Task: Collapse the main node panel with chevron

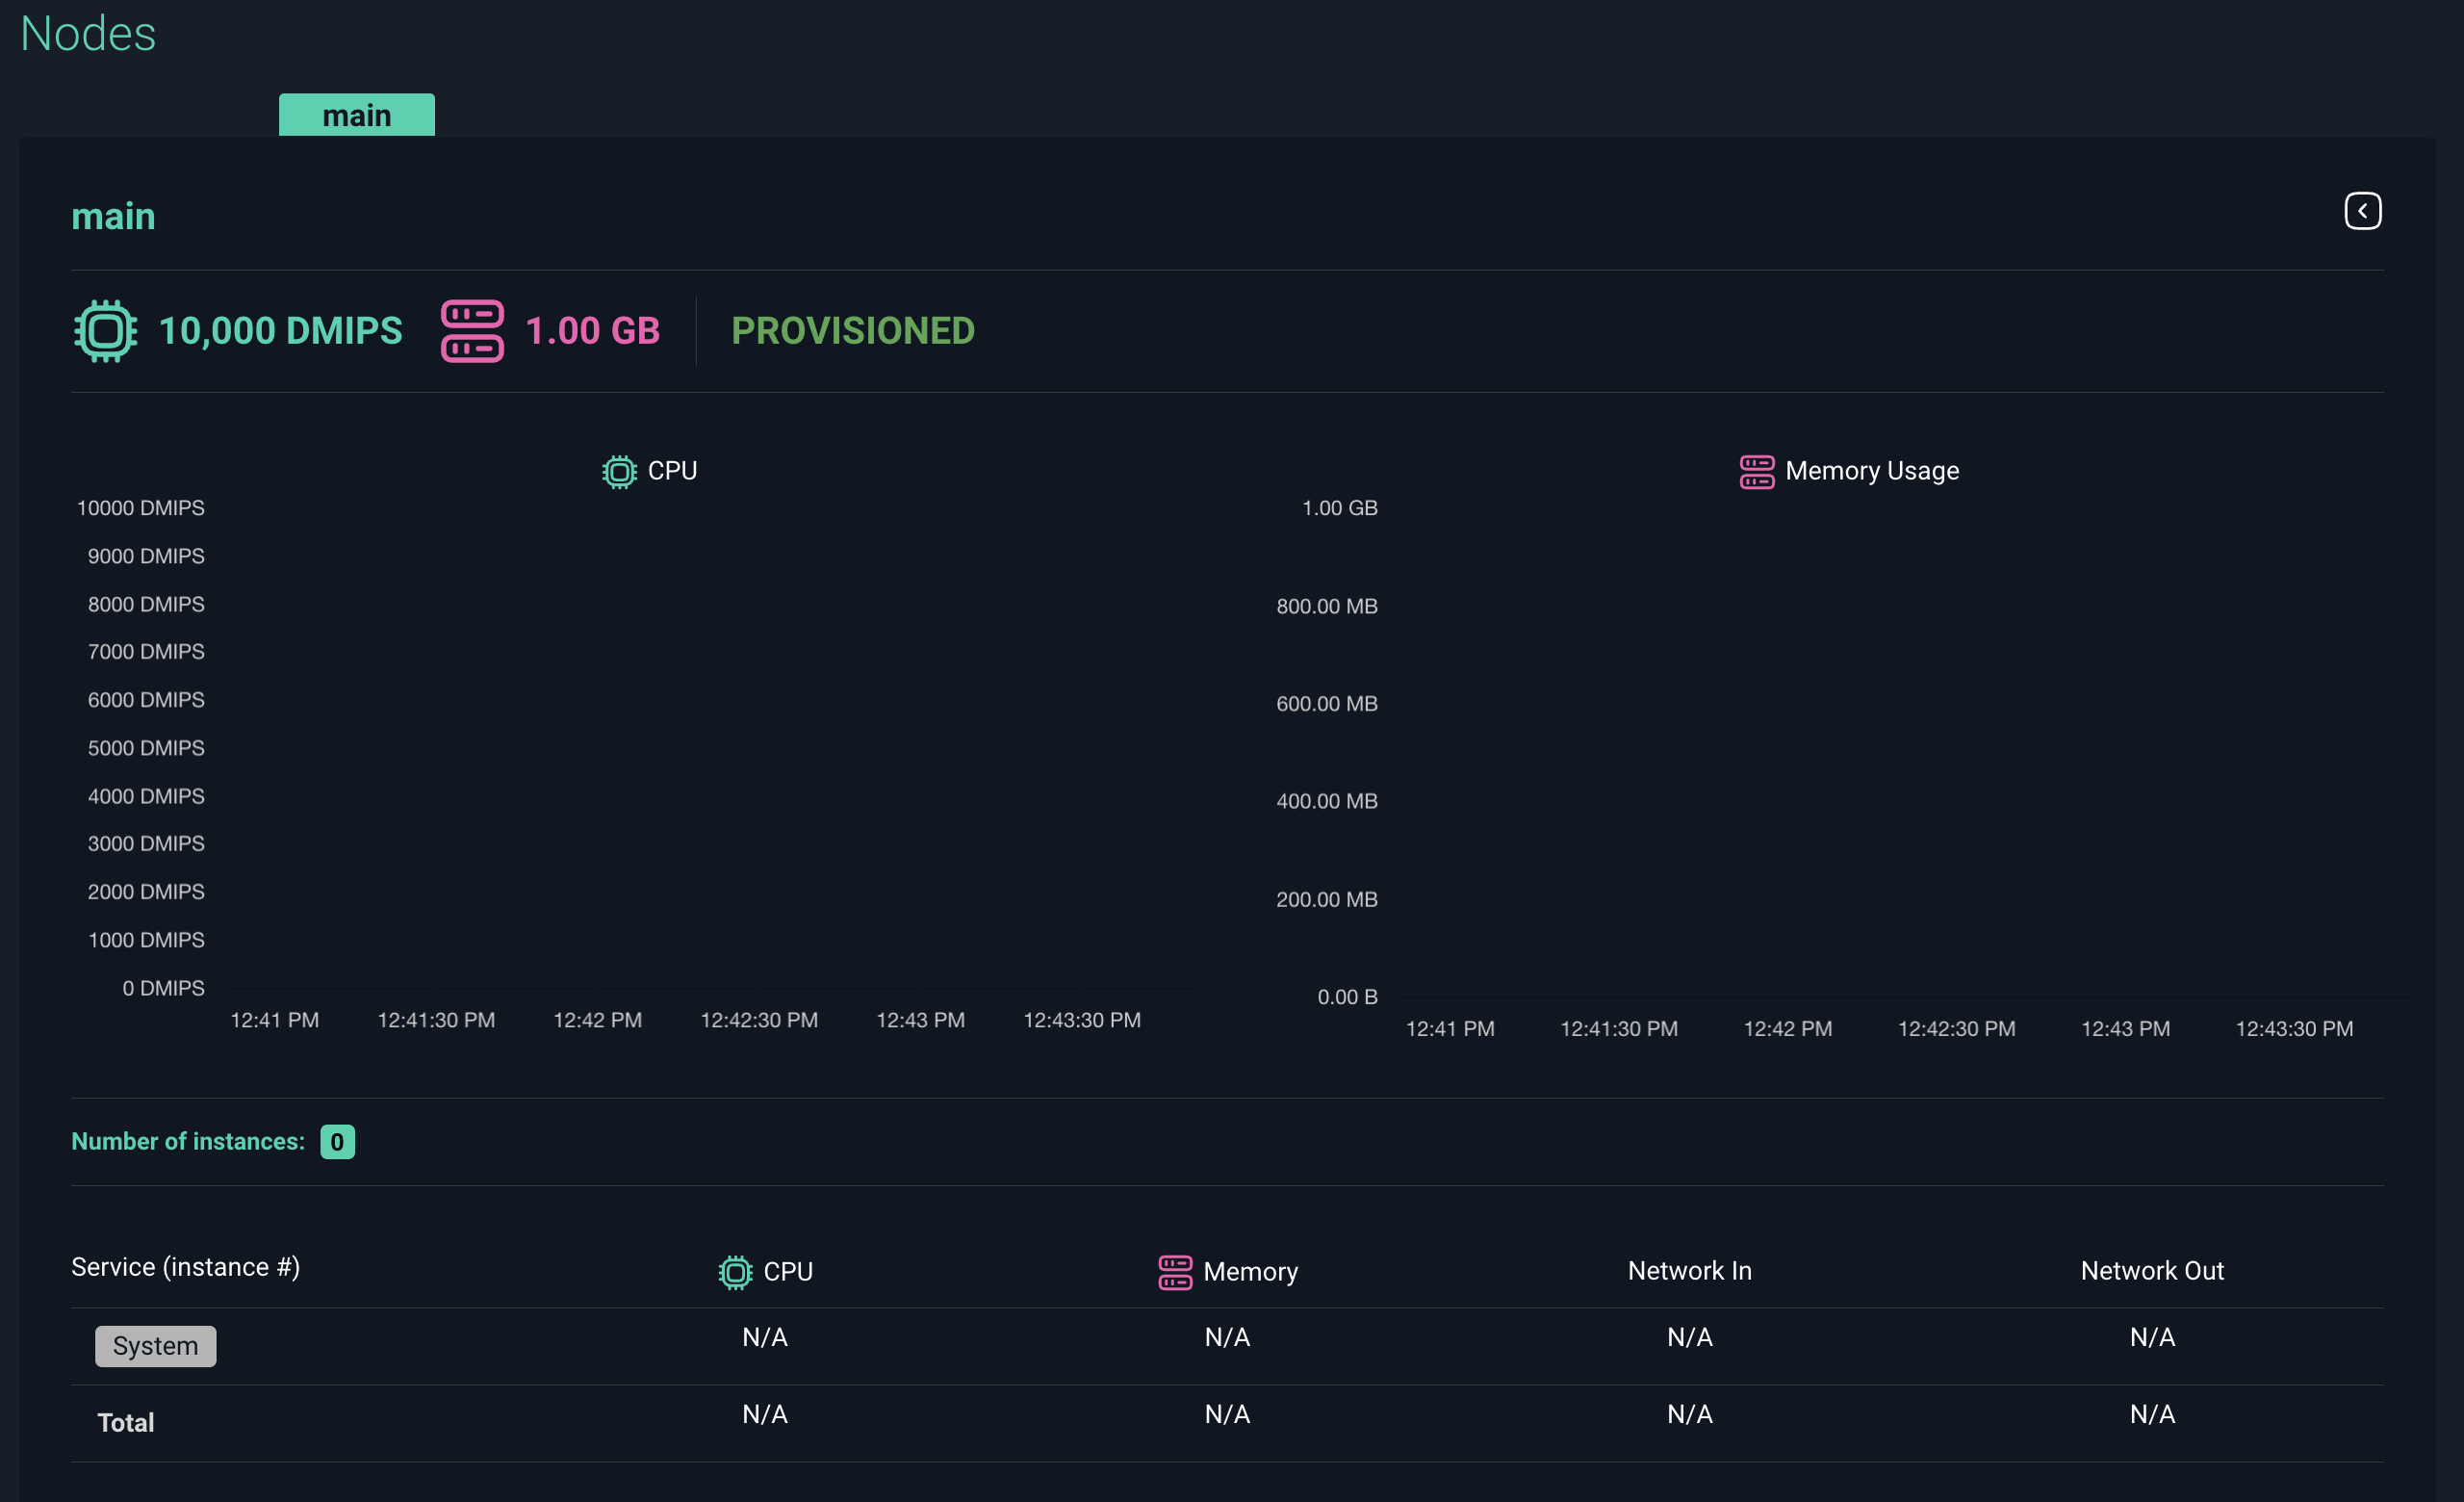Action: click(x=2362, y=211)
